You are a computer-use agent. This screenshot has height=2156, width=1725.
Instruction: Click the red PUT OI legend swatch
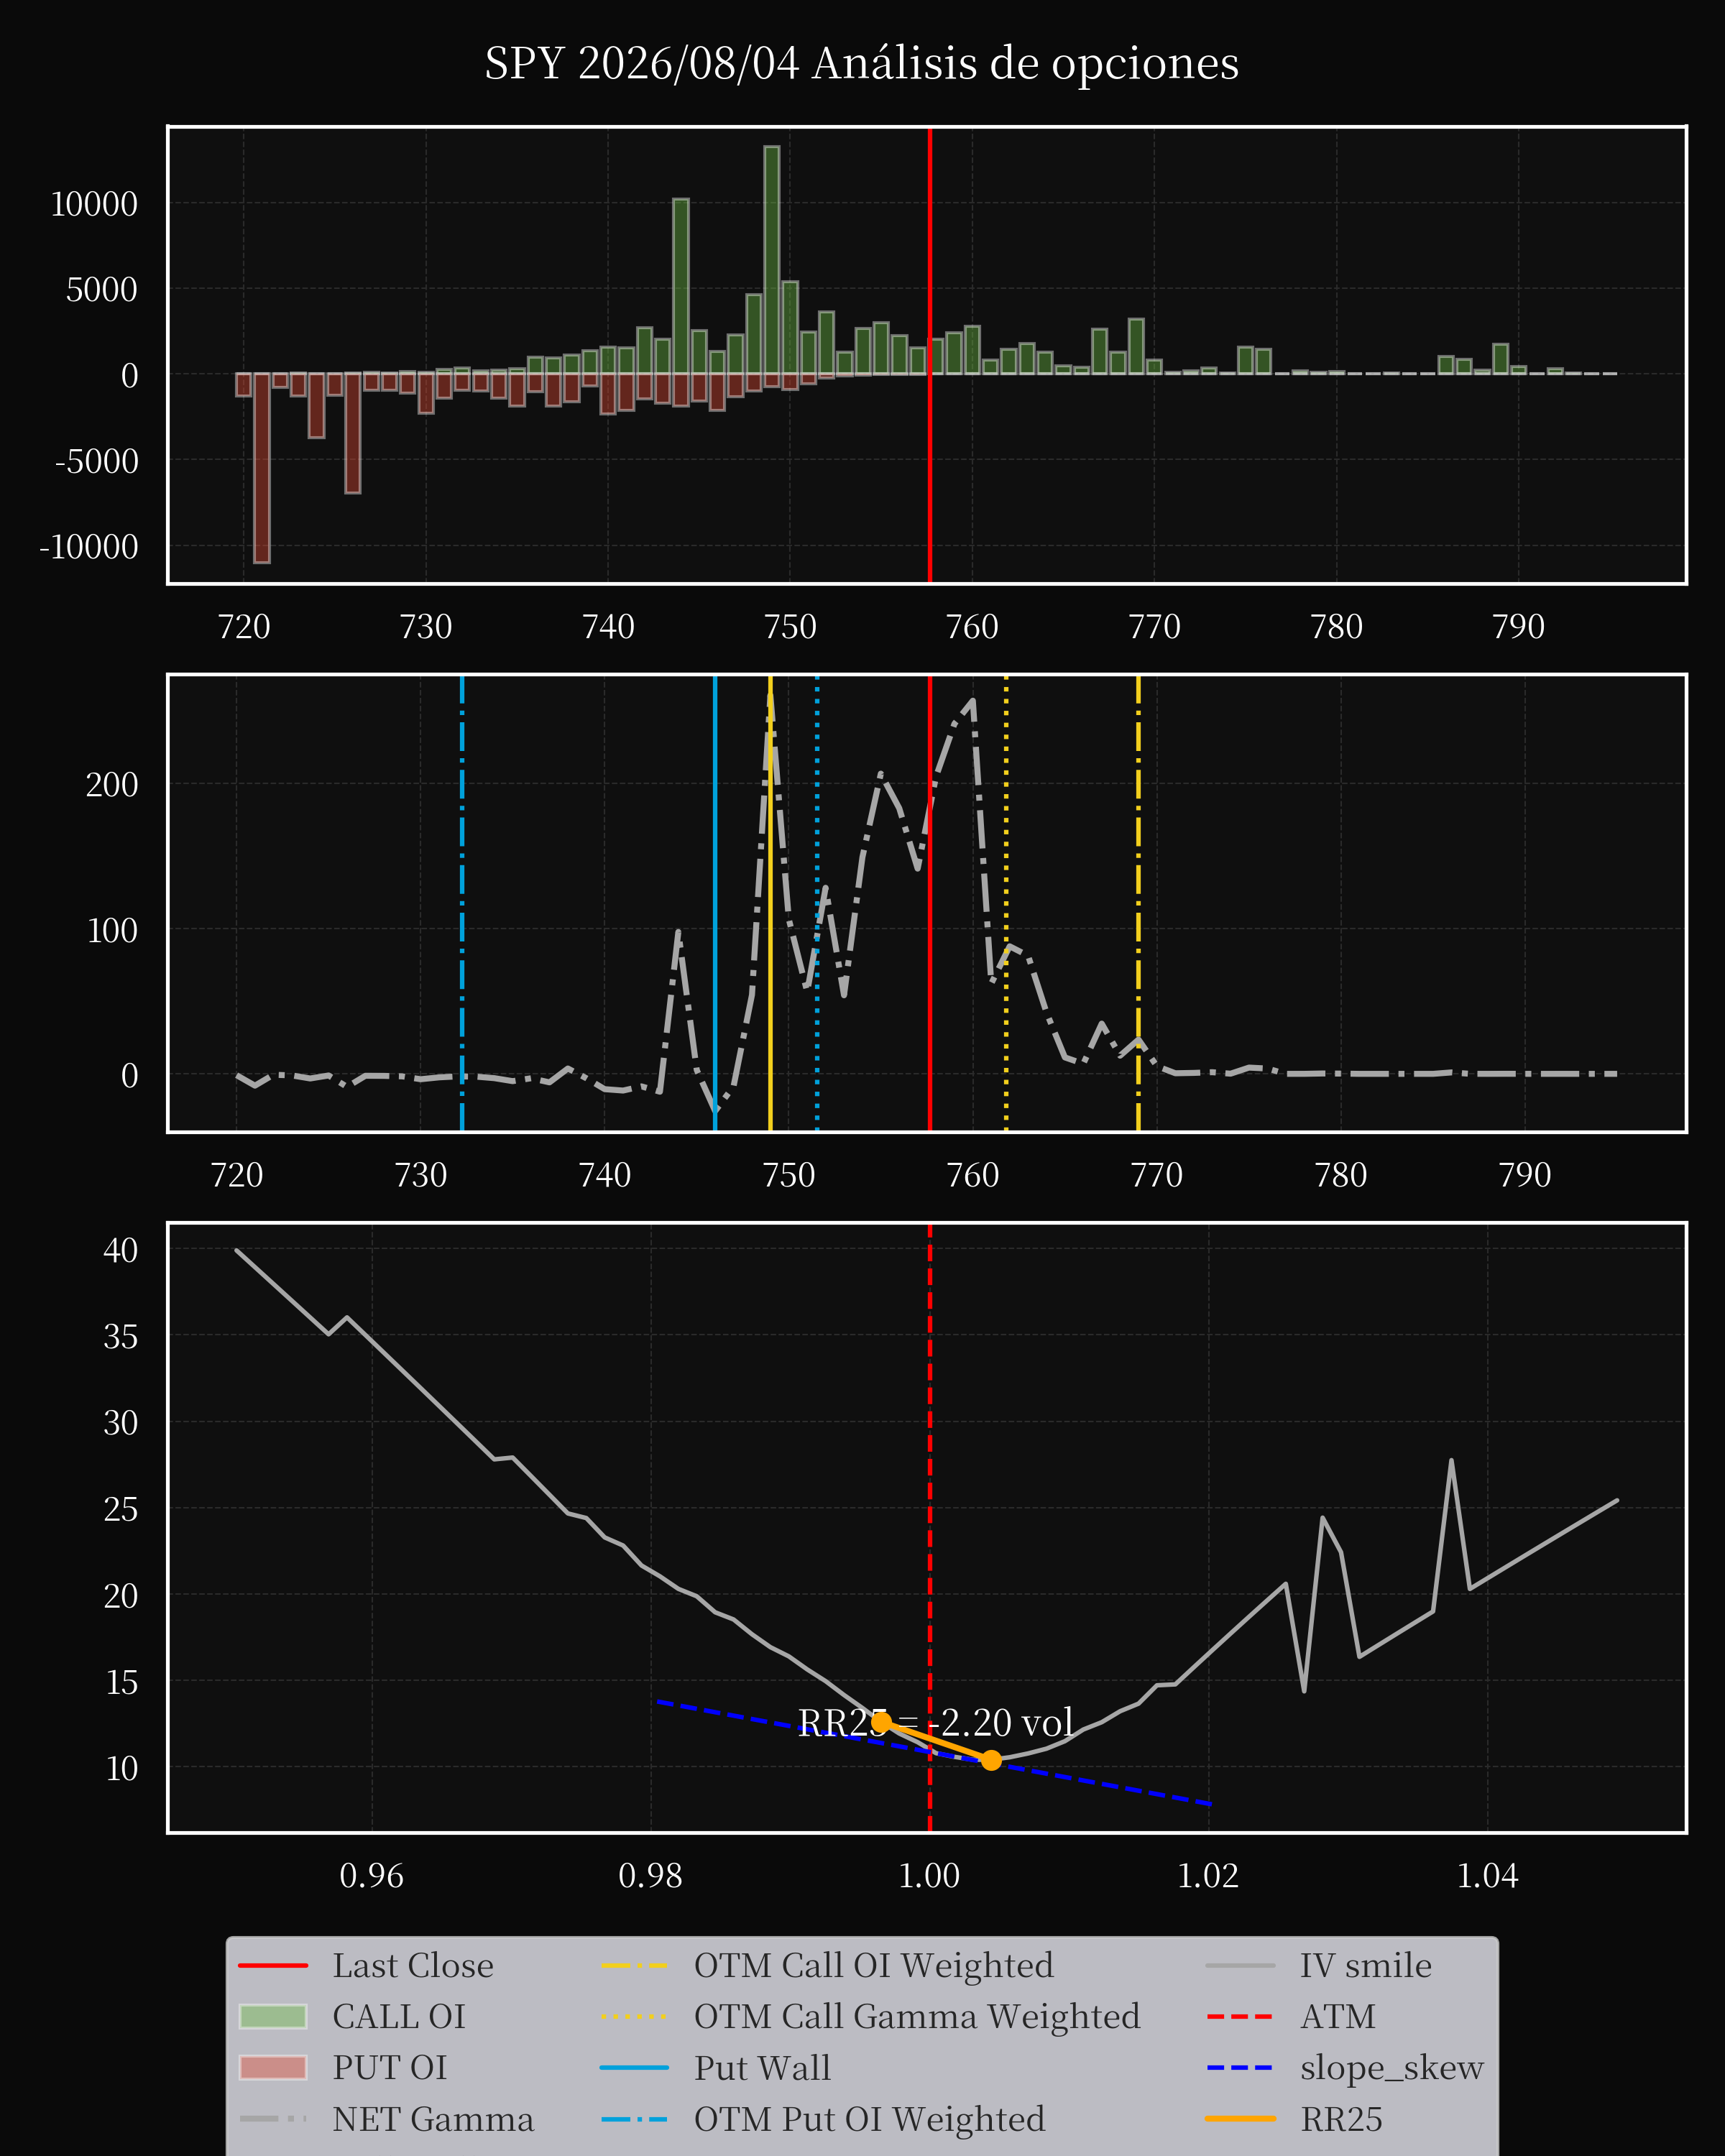[273, 2068]
